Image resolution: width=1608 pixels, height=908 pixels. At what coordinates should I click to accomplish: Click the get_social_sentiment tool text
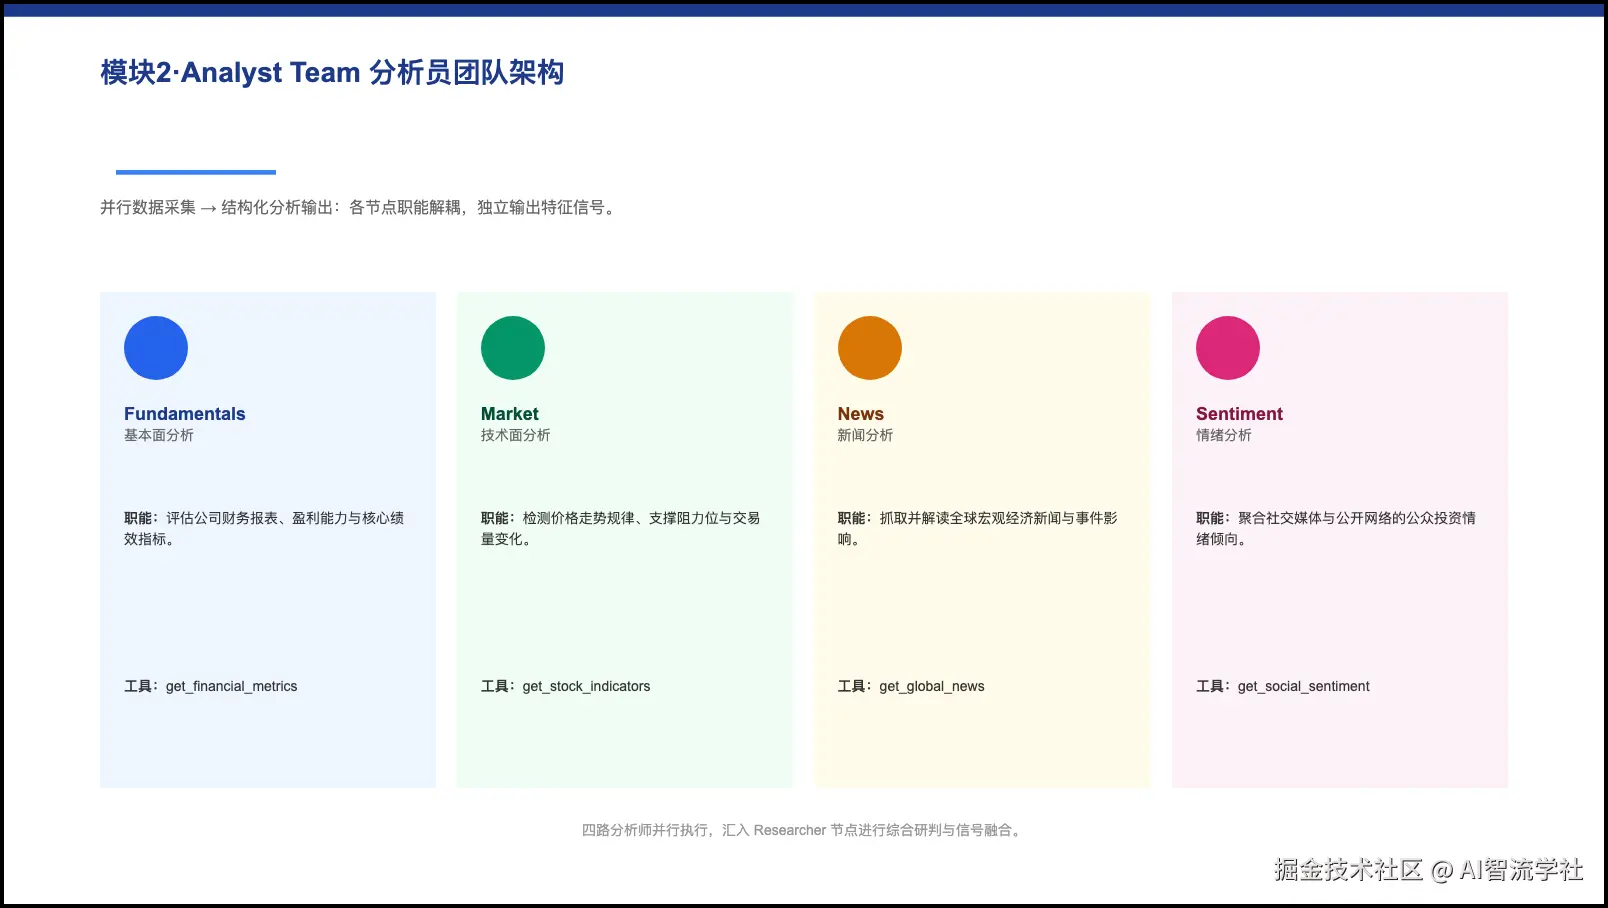(1304, 686)
